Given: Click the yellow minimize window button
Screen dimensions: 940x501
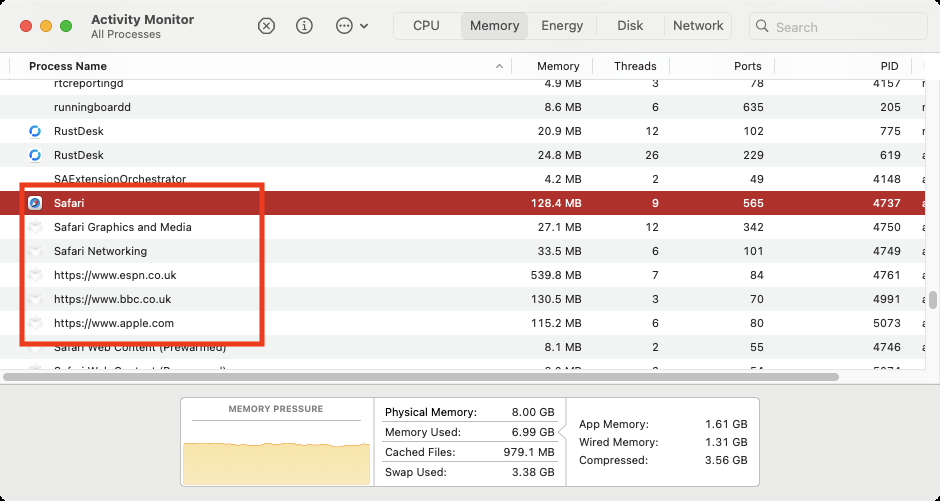Looking at the screenshot, I should [46, 26].
